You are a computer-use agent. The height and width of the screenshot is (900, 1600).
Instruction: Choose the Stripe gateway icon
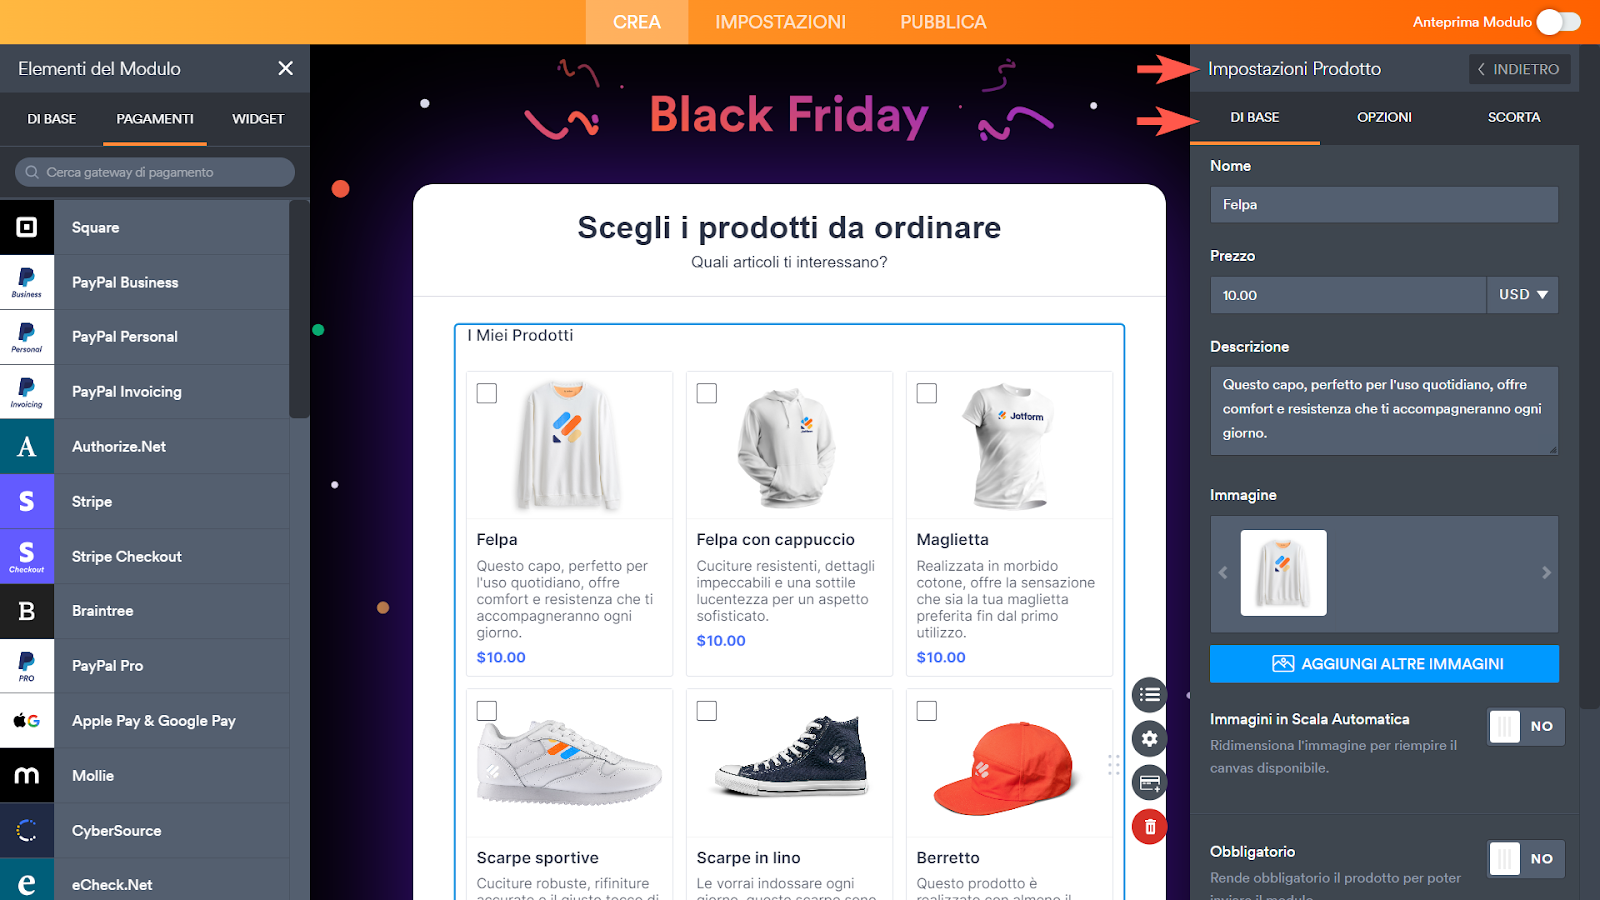pyautogui.click(x=27, y=501)
